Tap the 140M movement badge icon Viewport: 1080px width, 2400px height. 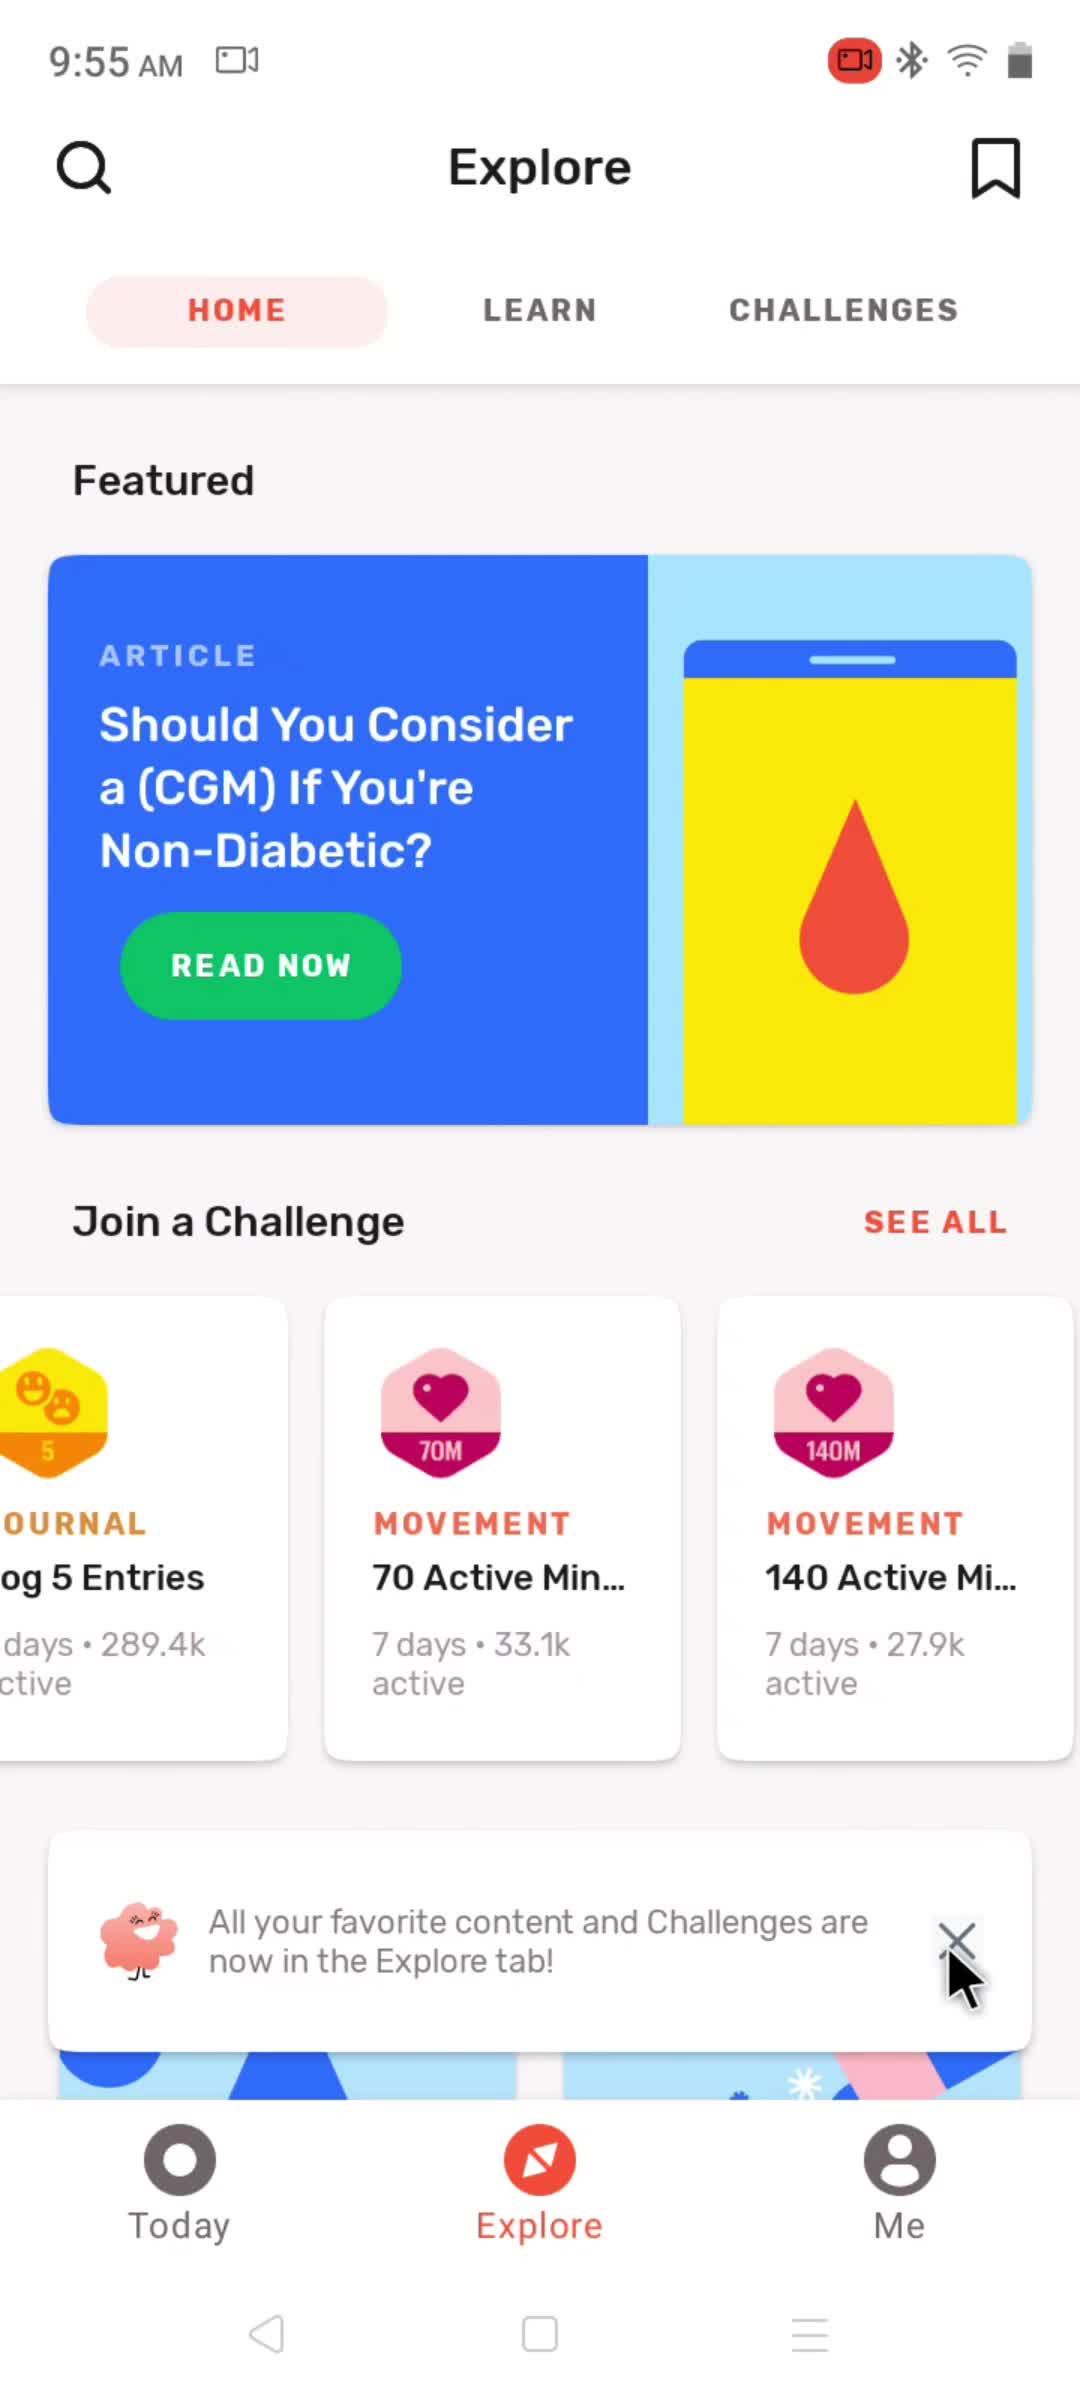point(834,1412)
